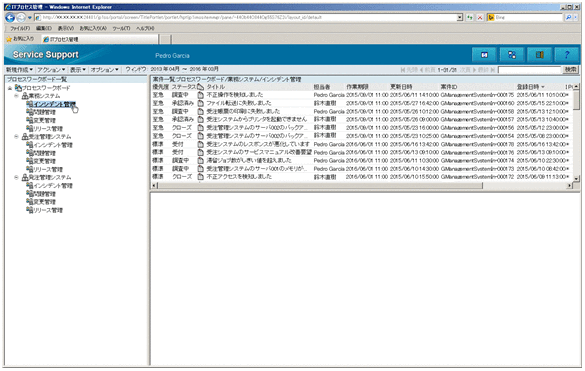The image size is (585, 371).
Task: Click case list vertical scroll up arrow
Action: tap(576, 87)
